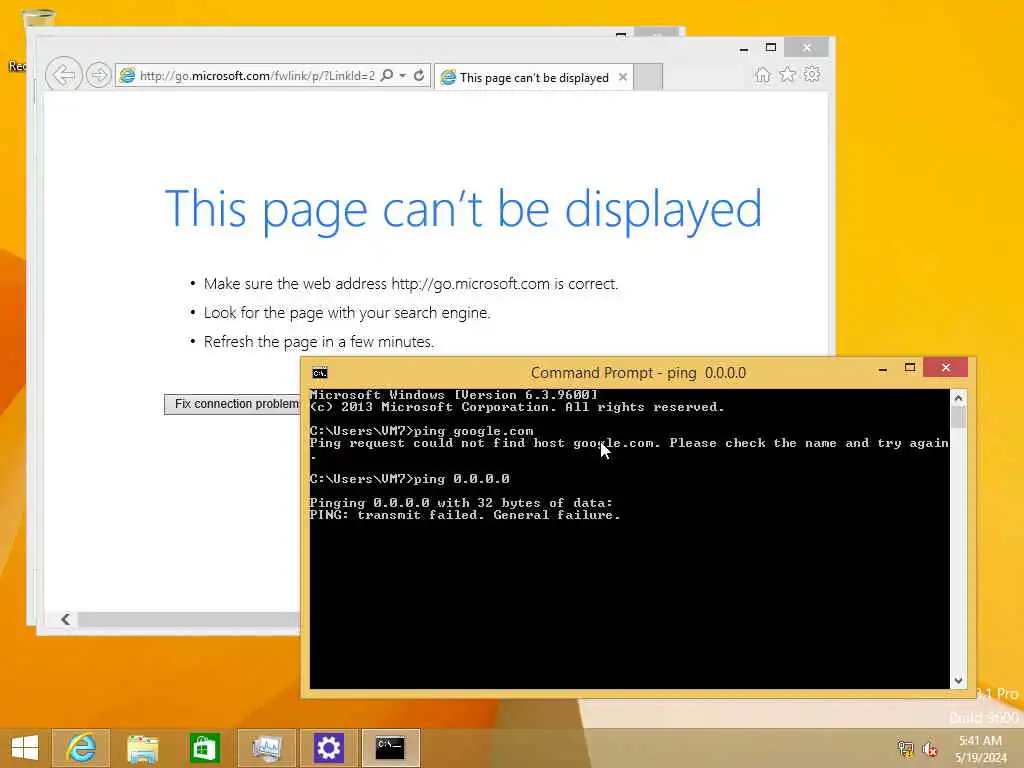Close the "This page can't be displayed" tab
This screenshot has width=1024, height=768.
pyautogui.click(x=623, y=77)
